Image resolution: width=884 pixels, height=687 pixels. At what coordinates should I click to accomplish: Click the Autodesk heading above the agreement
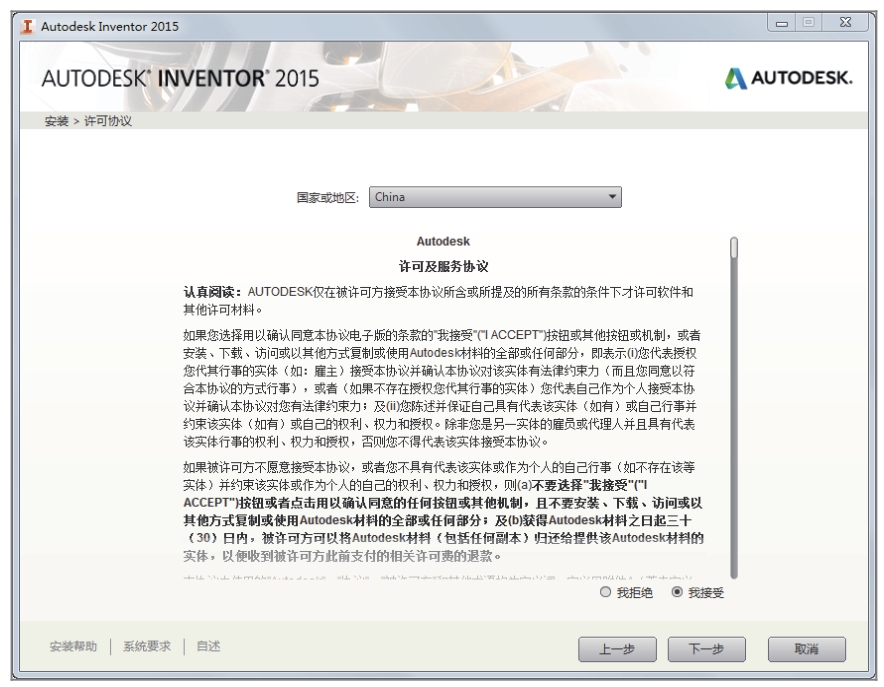443,241
